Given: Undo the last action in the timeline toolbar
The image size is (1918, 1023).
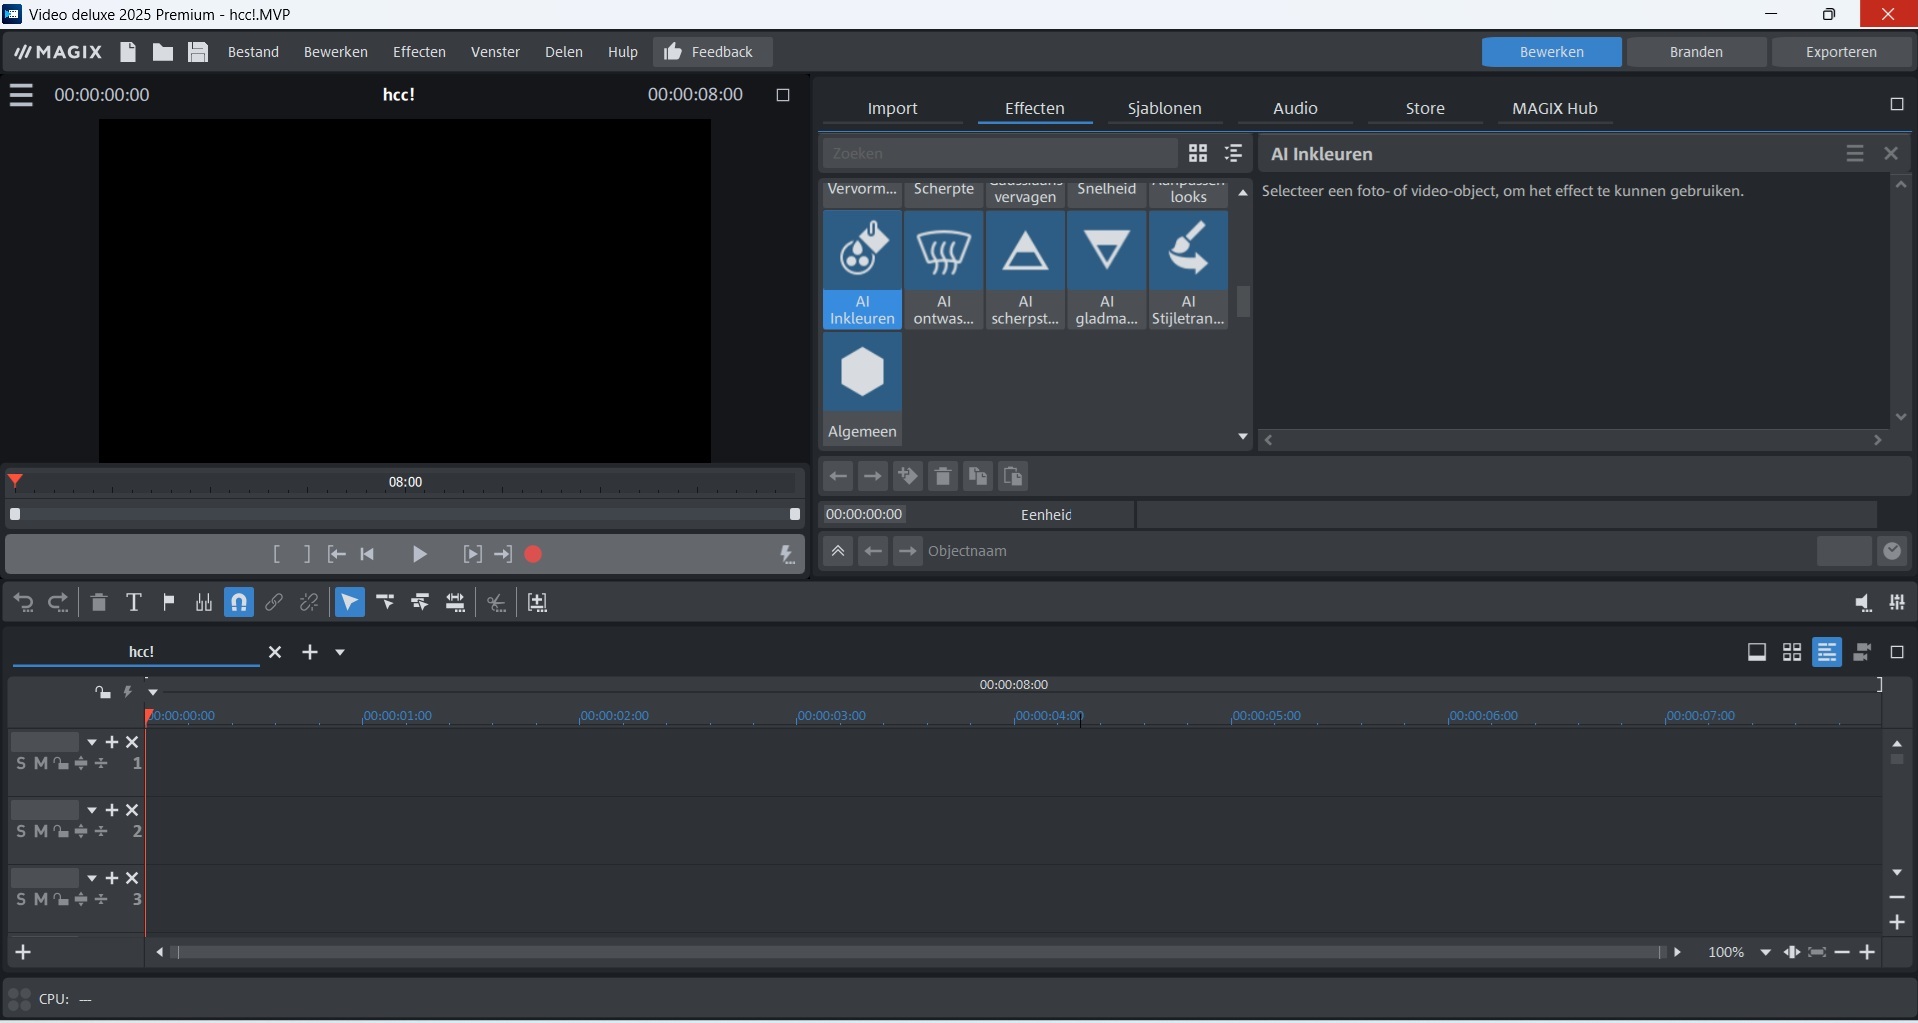Looking at the screenshot, I should (x=24, y=602).
